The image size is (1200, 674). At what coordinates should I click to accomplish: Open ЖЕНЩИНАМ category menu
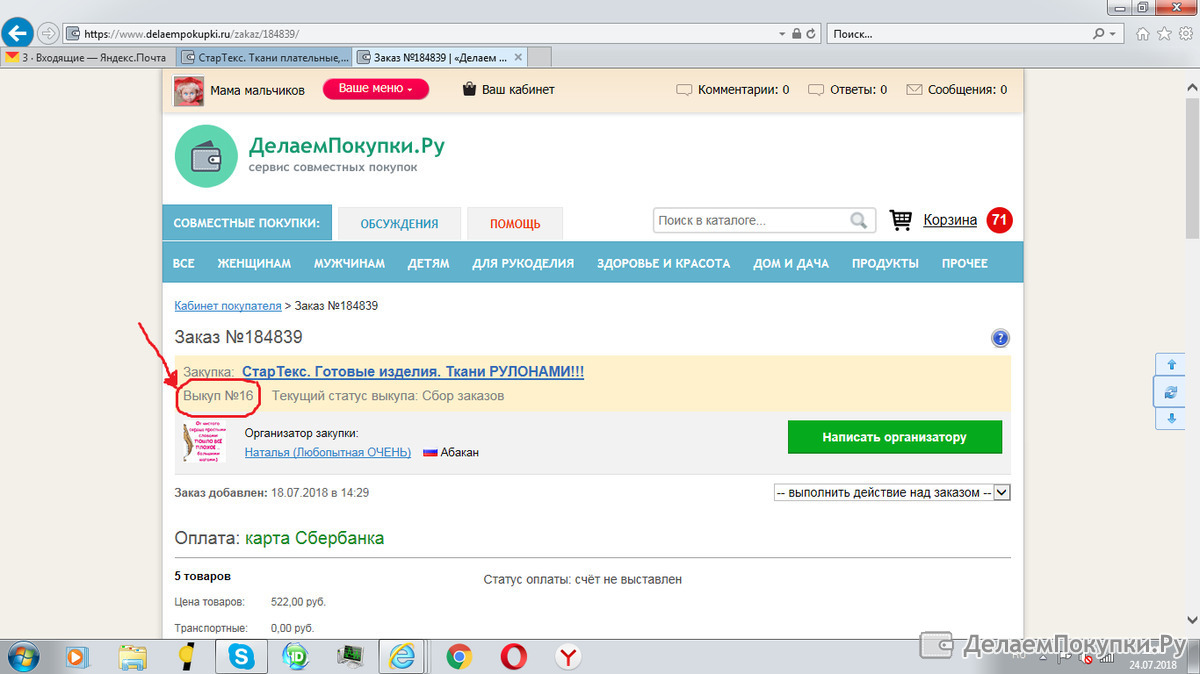[254, 263]
